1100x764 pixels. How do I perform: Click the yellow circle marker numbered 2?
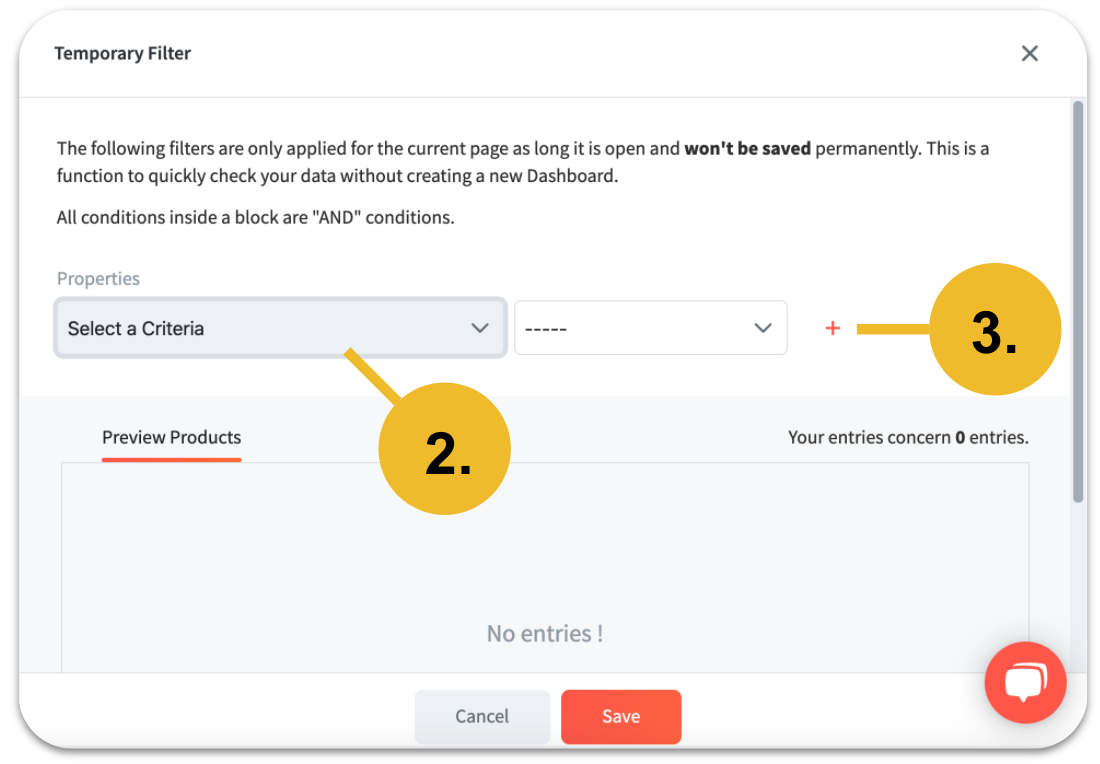[x=444, y=450]
